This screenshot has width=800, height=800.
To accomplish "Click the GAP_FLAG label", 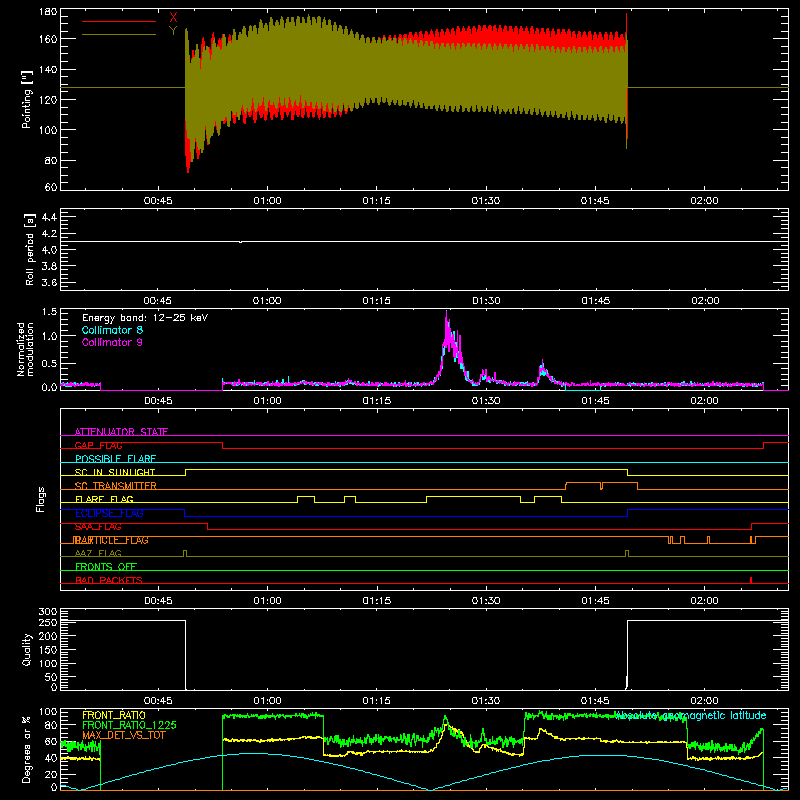I will click(98, 445).
